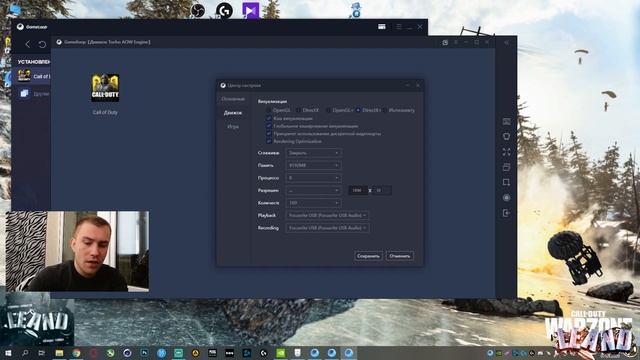Viewport: 640px width, 360px height.
Task: Switch to the Движок settings tab
Action: pos(233,113)
